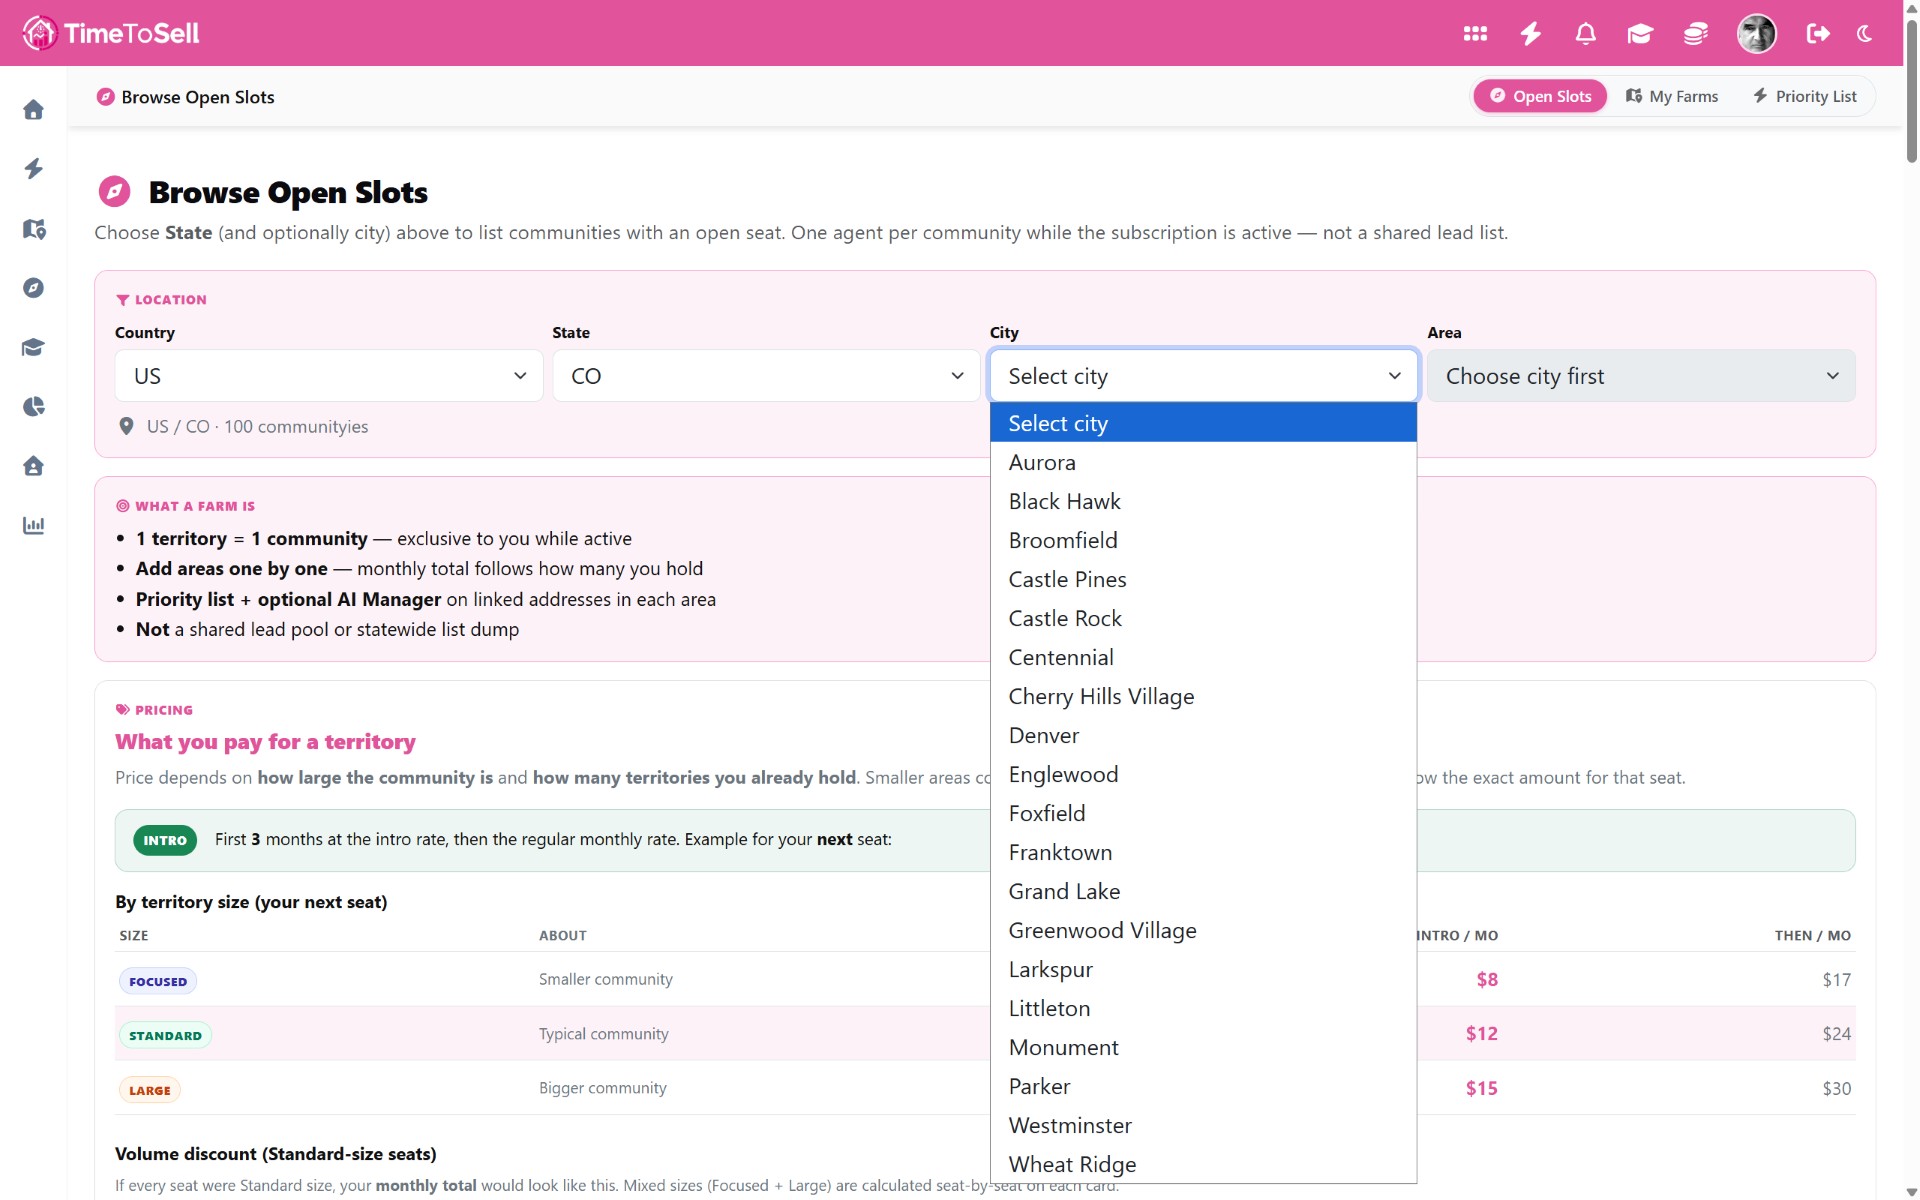Open the user avatar profile

tap(1756, 33)
